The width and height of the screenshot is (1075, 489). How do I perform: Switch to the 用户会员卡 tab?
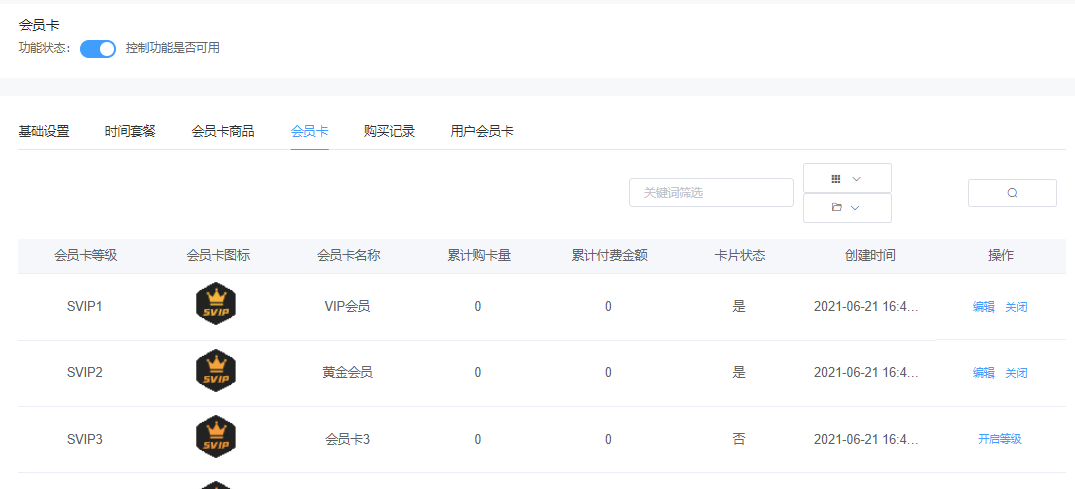tap(482, 131)
